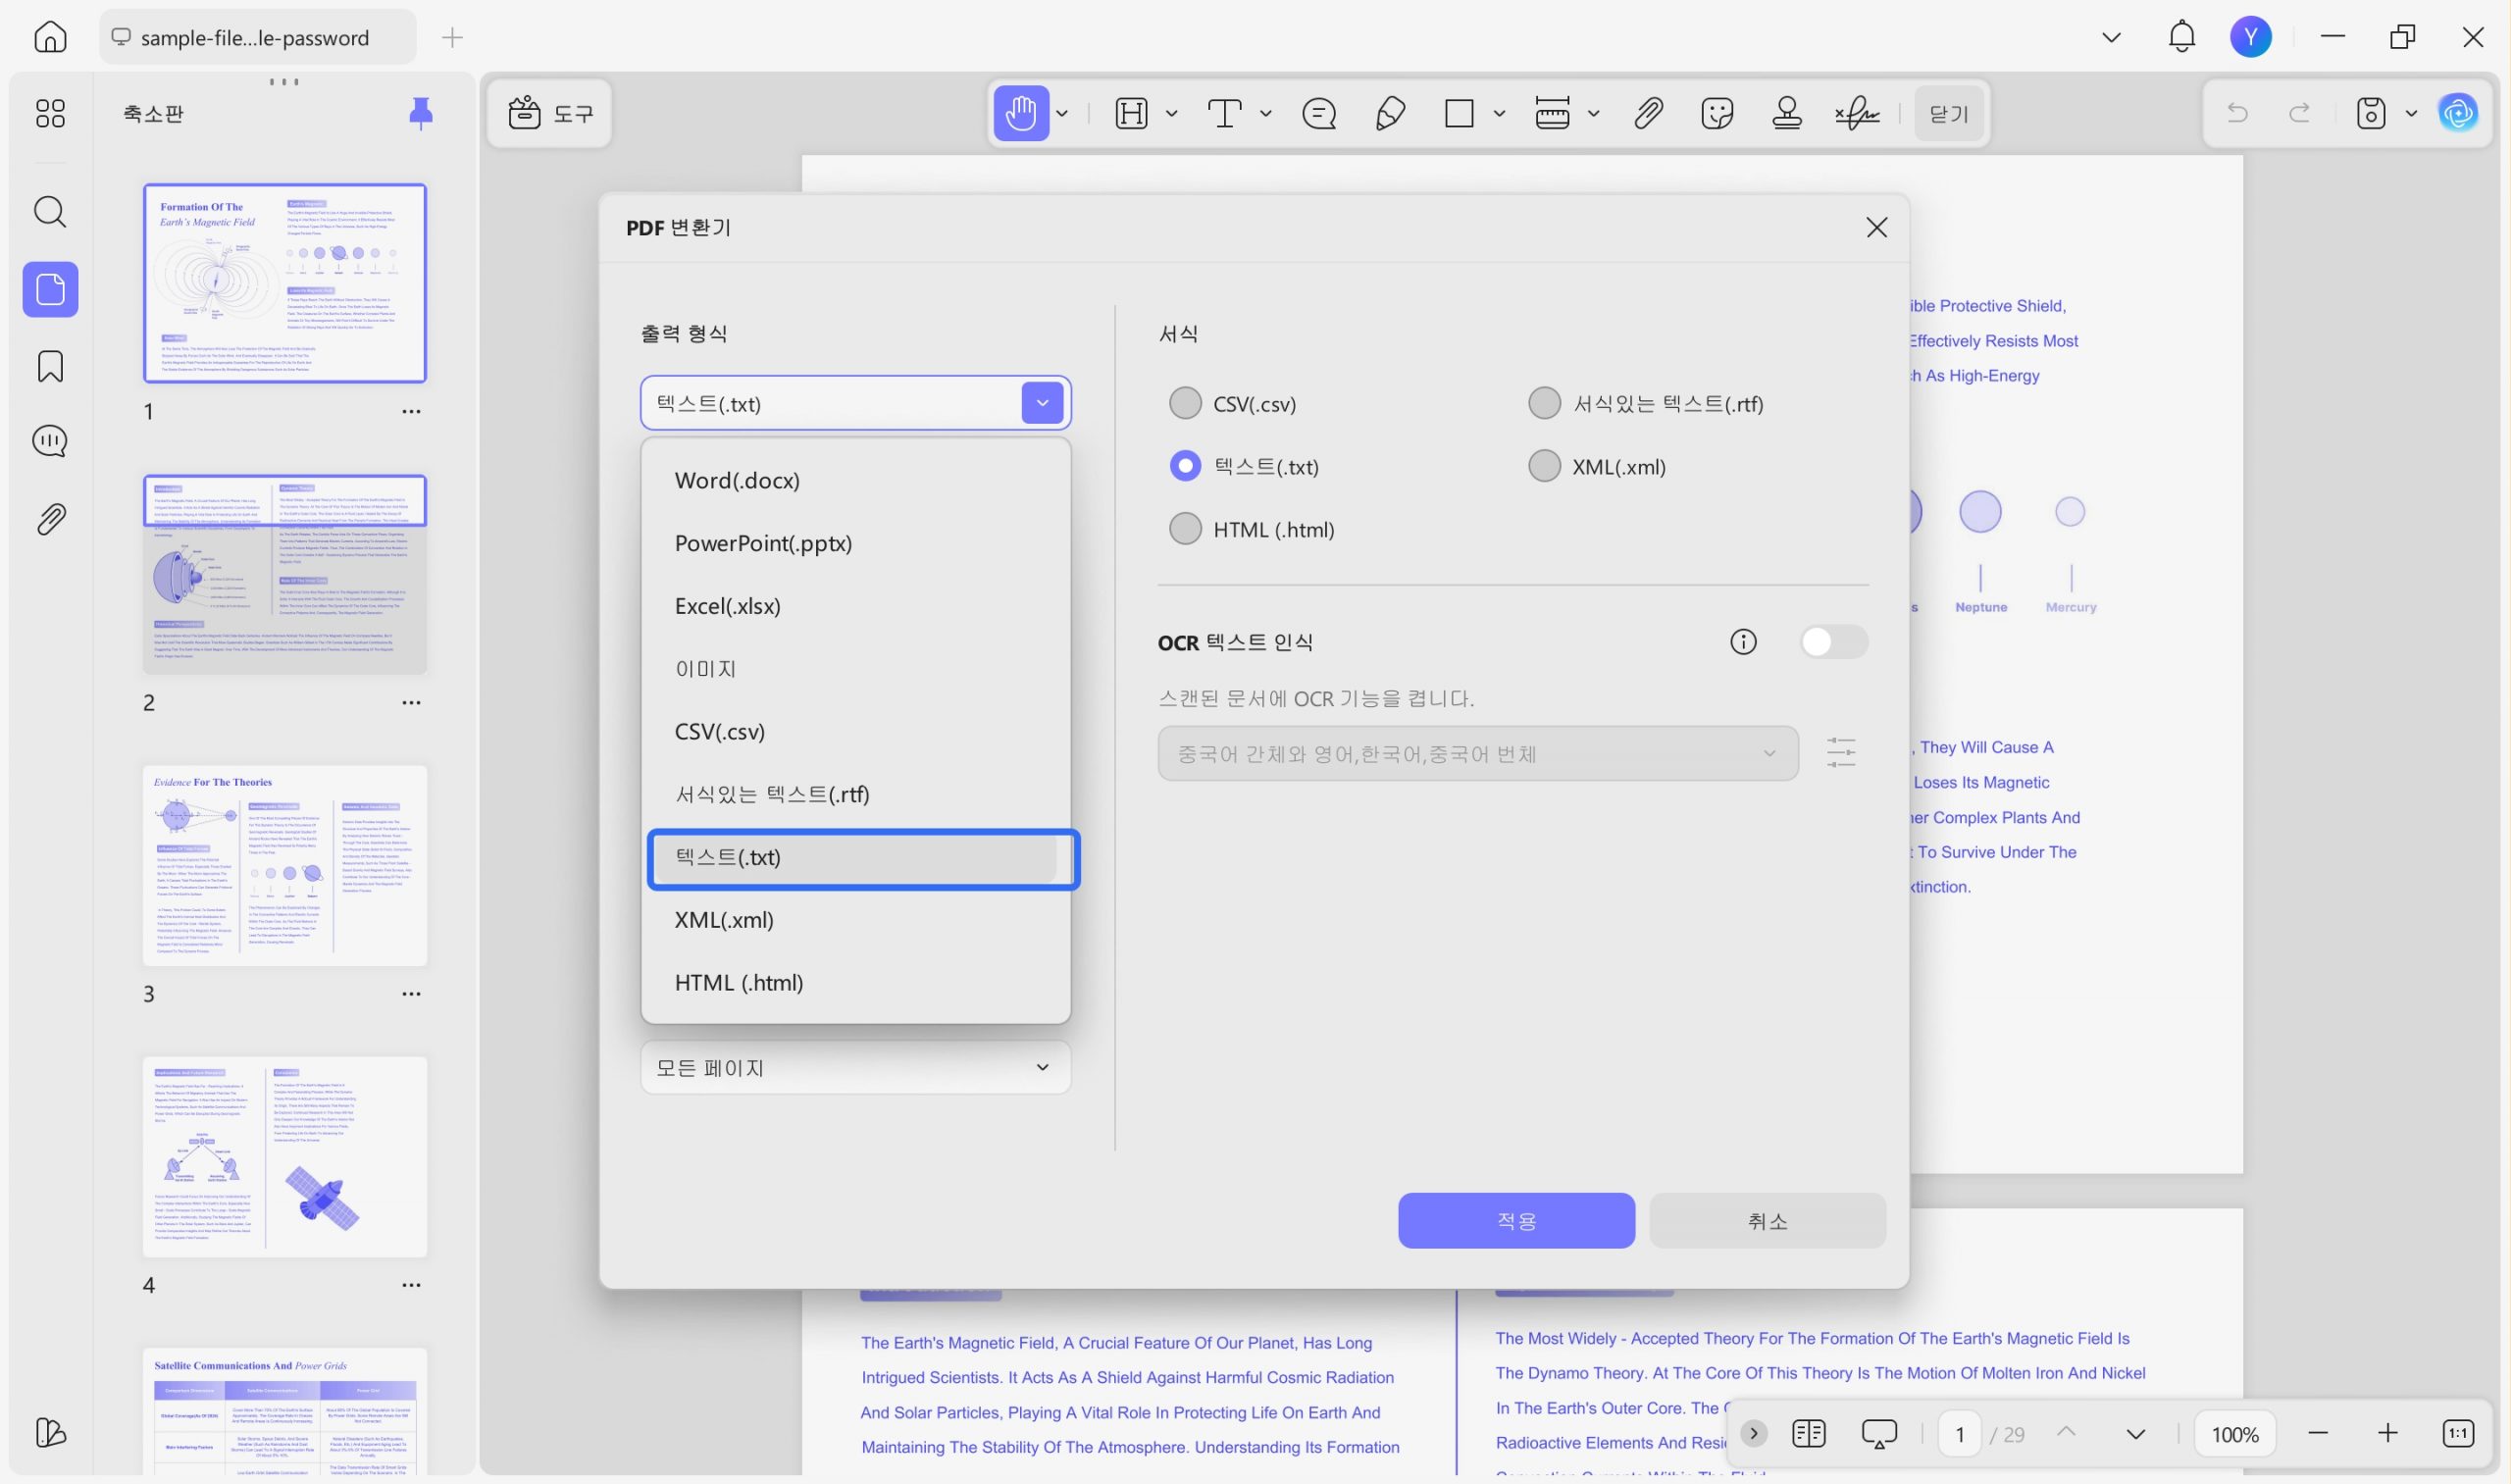Zoom in with the plus button

2388,1433
